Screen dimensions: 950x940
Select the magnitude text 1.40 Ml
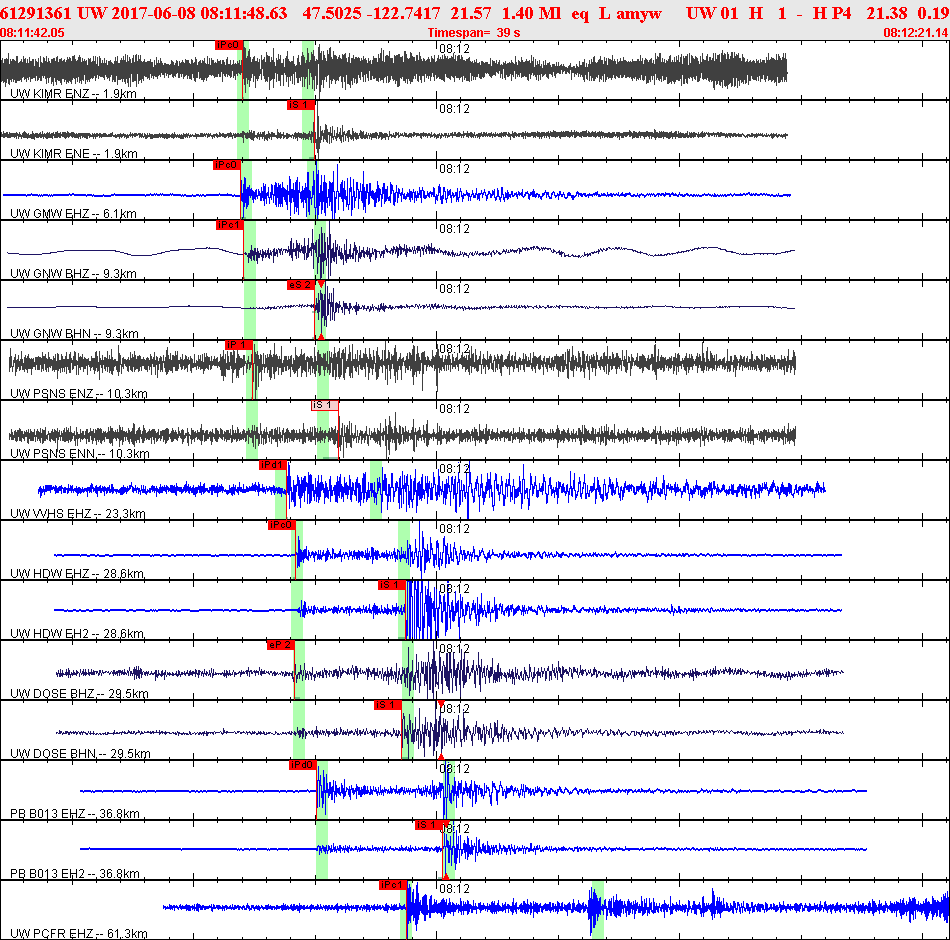click(531, 13)
